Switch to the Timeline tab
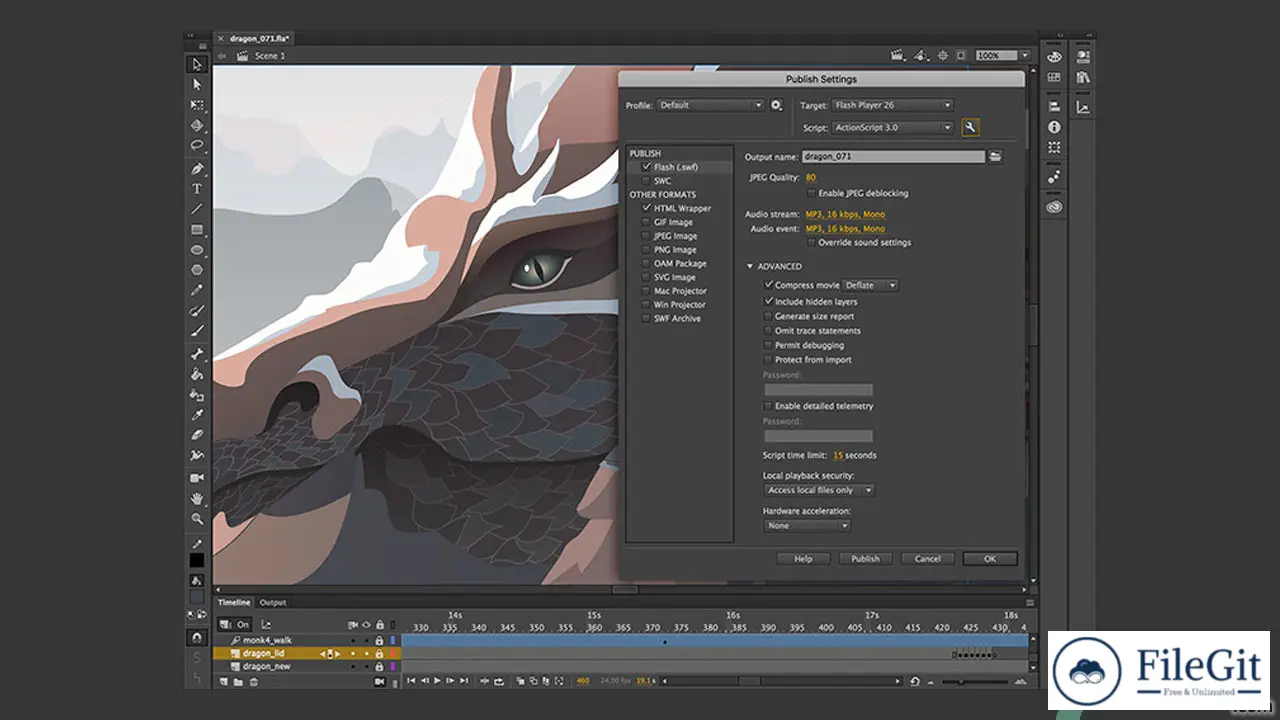 235,602
